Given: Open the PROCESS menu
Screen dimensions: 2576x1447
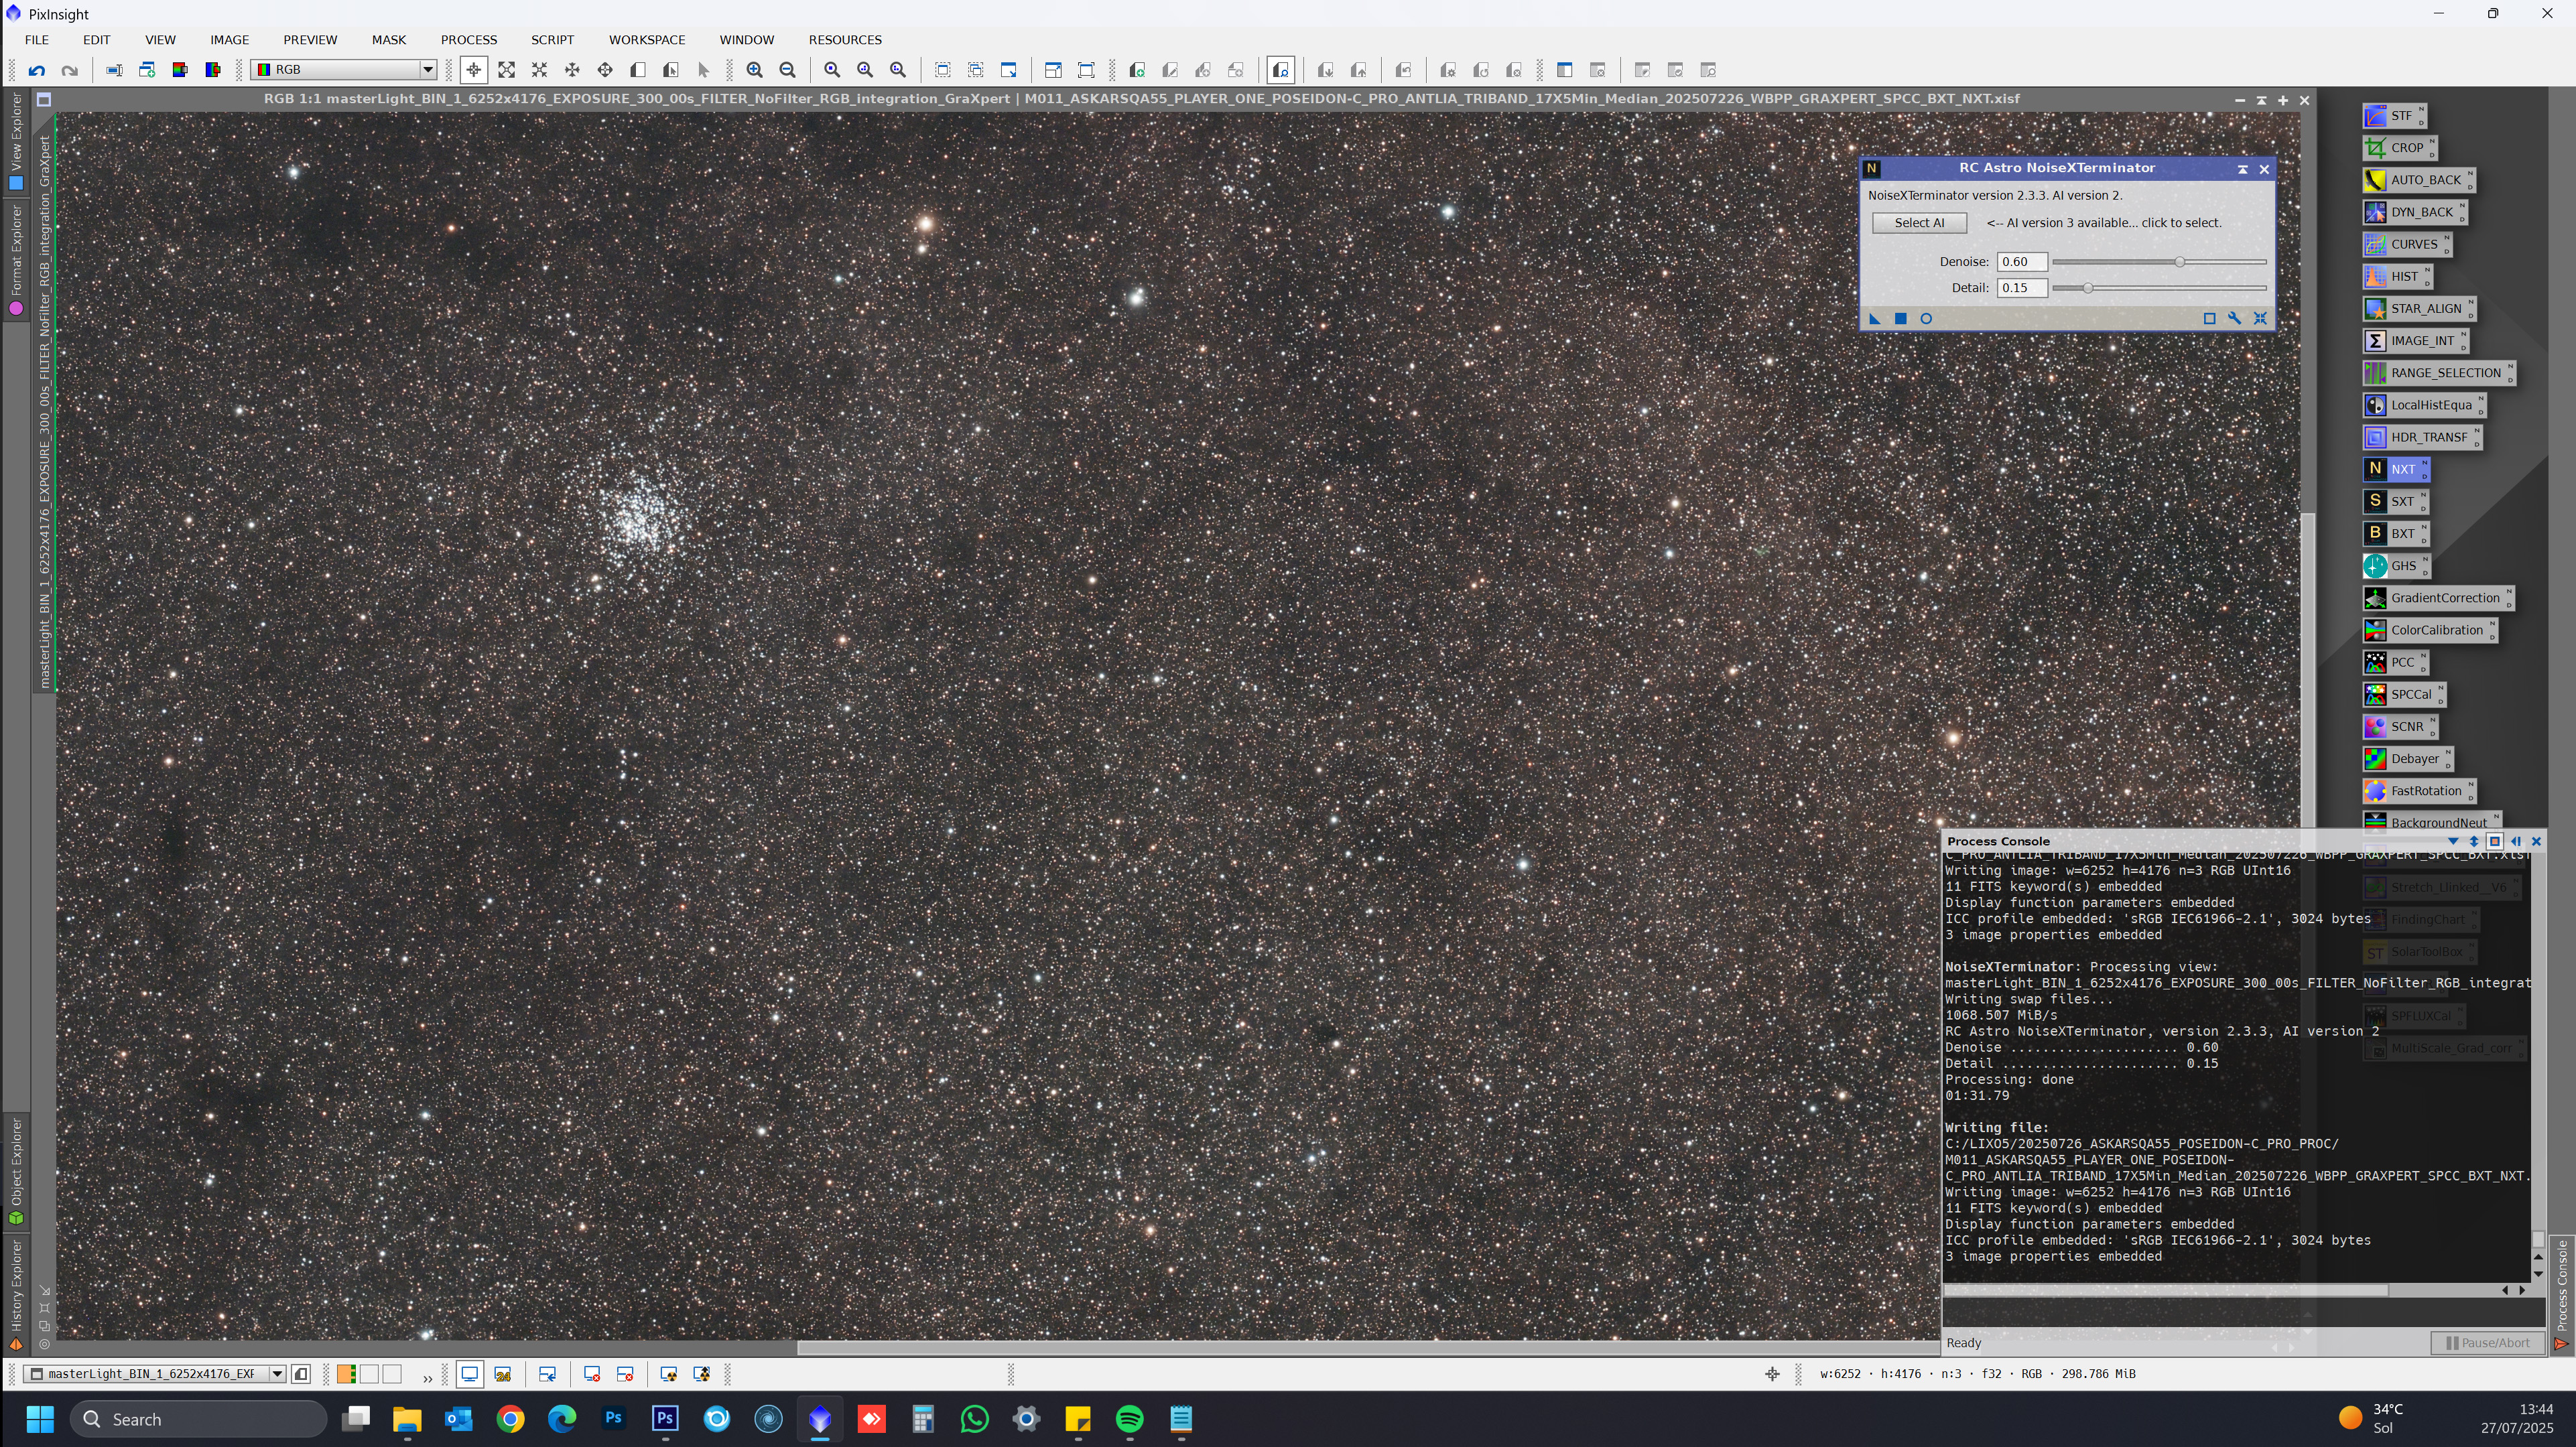Looking at the screenshot, I should pos(468,40).
